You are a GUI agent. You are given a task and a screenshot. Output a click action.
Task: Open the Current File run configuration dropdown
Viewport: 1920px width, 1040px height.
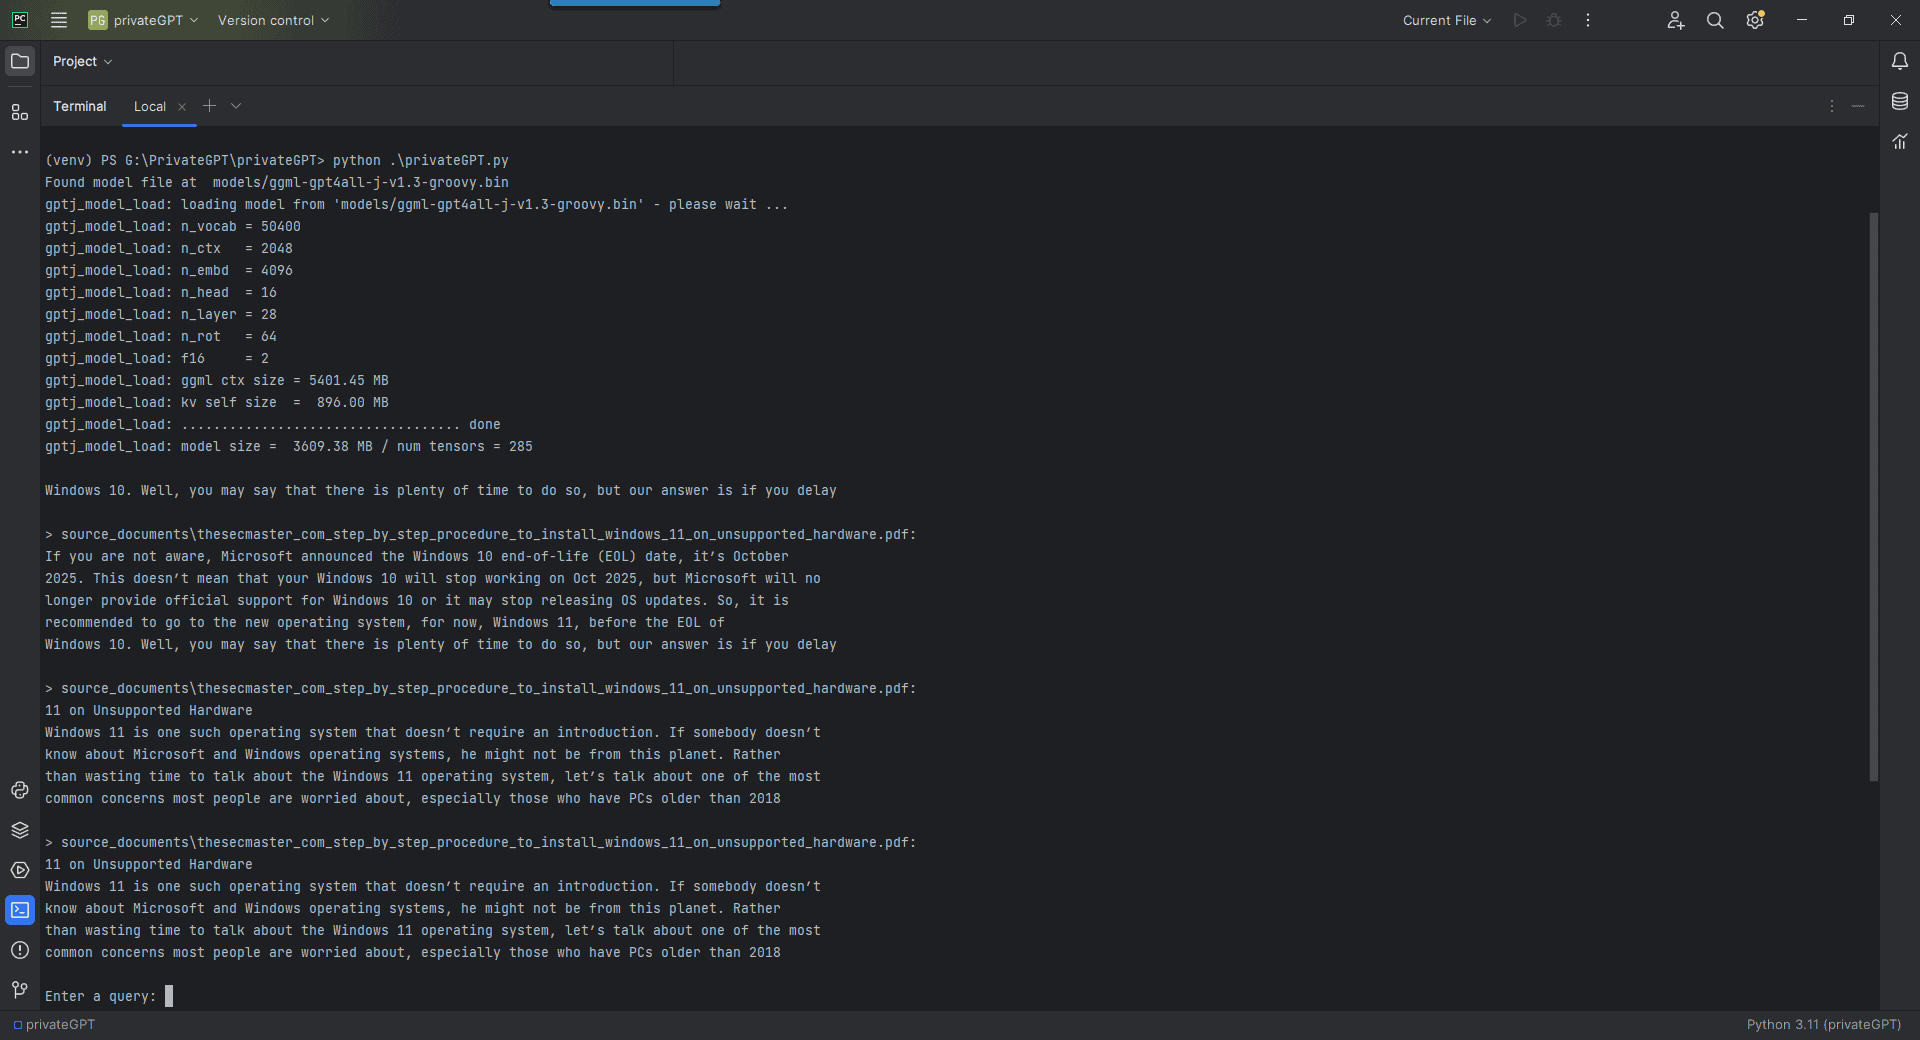click(1446, 20)
